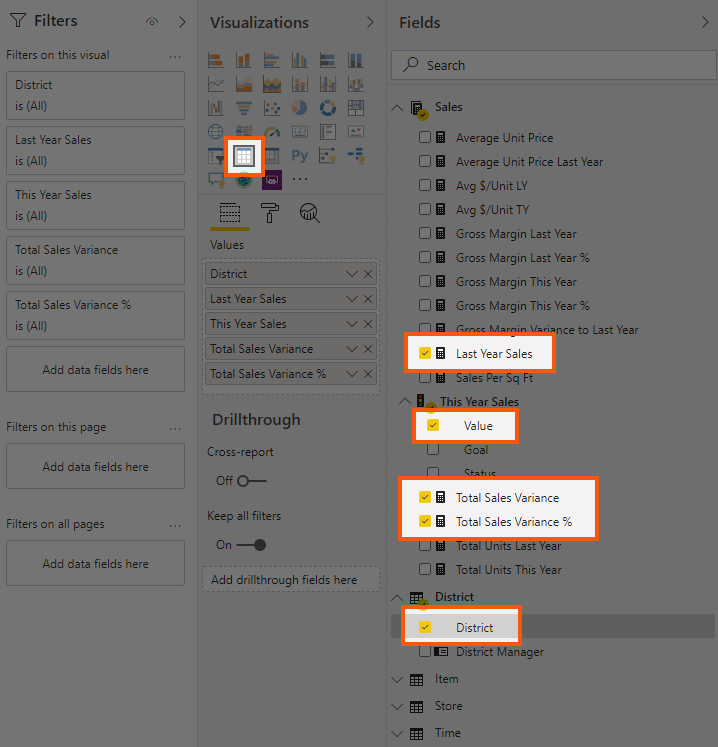Collapse the Fields pane
This screenshot has width=718, height=747.
tap(705, 22)
